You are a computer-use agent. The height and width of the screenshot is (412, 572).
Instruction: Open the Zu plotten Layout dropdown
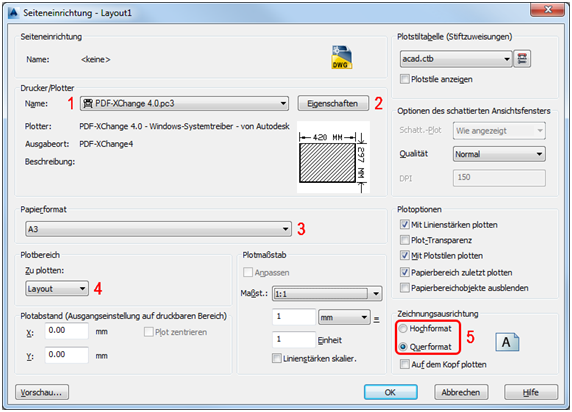[x=57, y=289]
